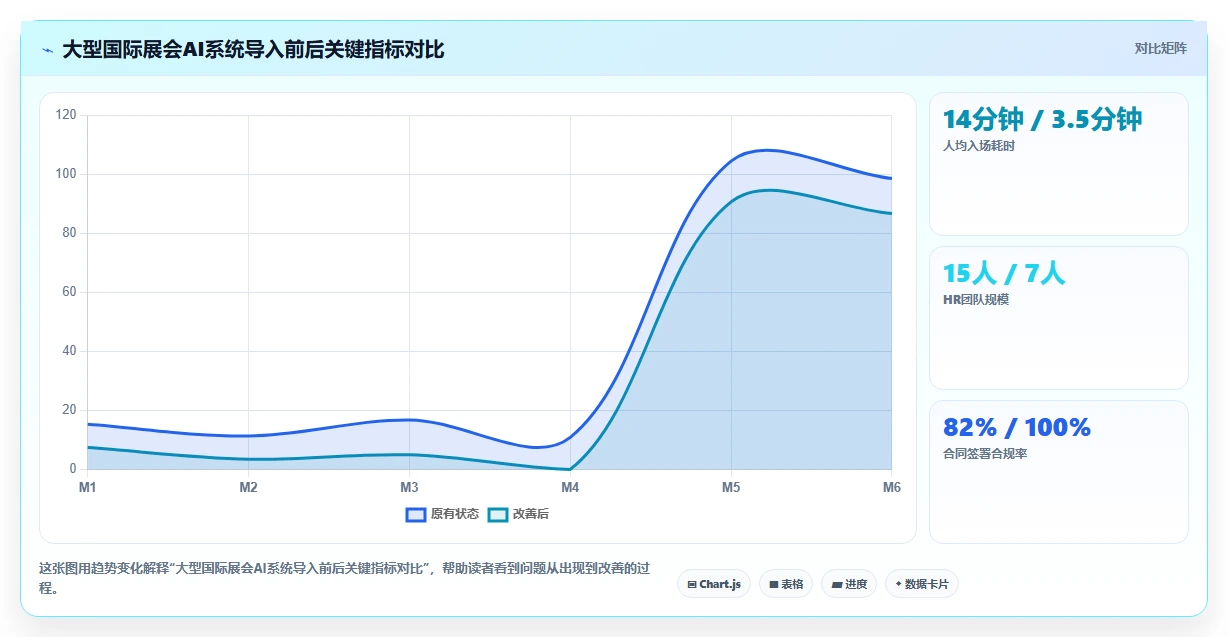Image resolution: width=1228 pixels, height=637 pixels.
Task: Click the 20 y-axis value
Action: click(69, 410)
